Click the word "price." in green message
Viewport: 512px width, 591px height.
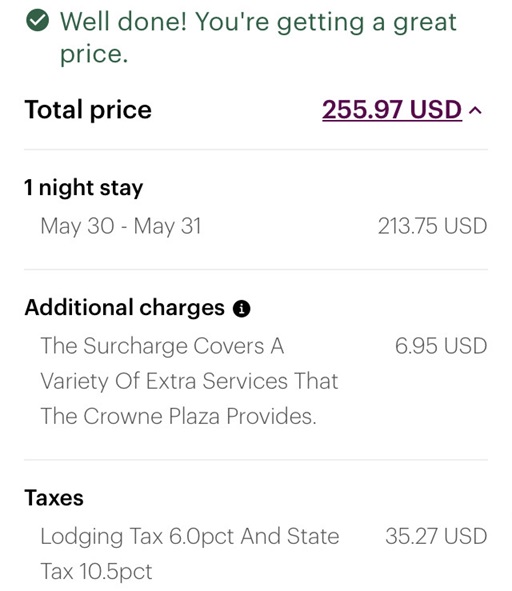[94, 55]
